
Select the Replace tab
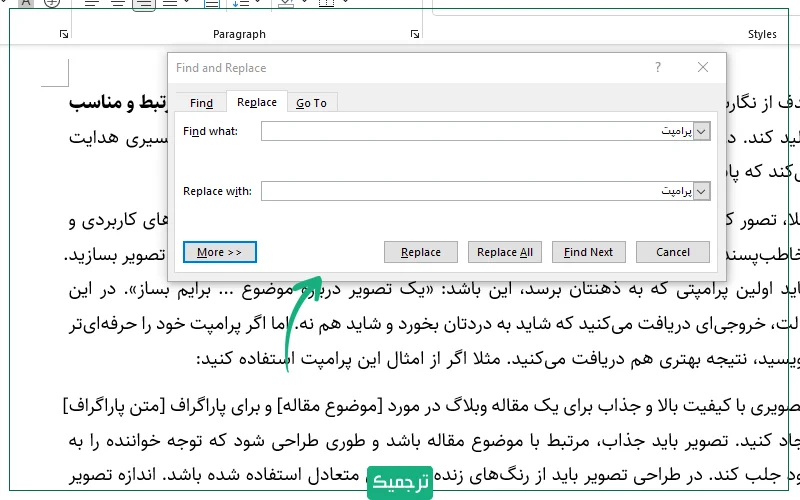coord(257,102)
